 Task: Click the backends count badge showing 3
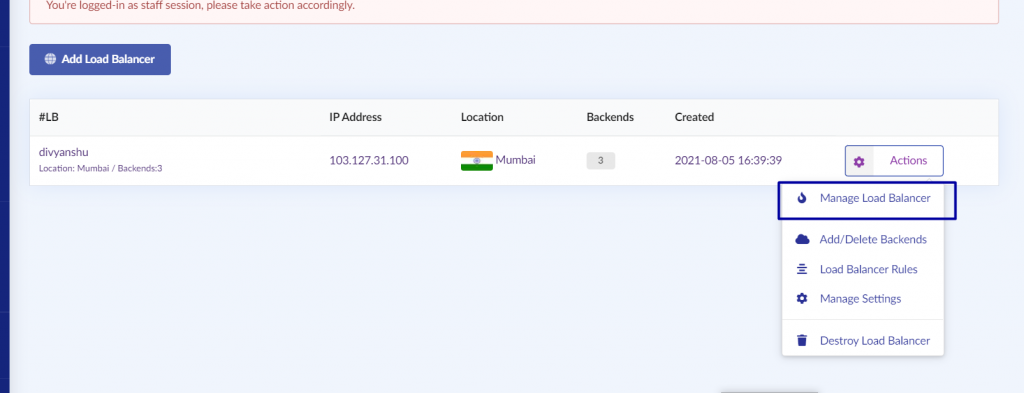click(601, 161)
